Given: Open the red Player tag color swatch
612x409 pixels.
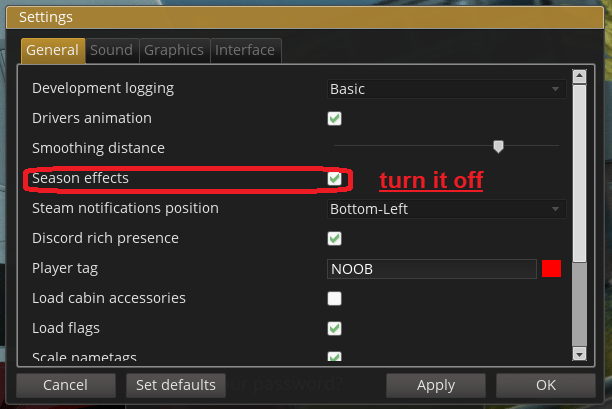Looking at the screenshot, I should pyautogui.click(x=551, y=268).
